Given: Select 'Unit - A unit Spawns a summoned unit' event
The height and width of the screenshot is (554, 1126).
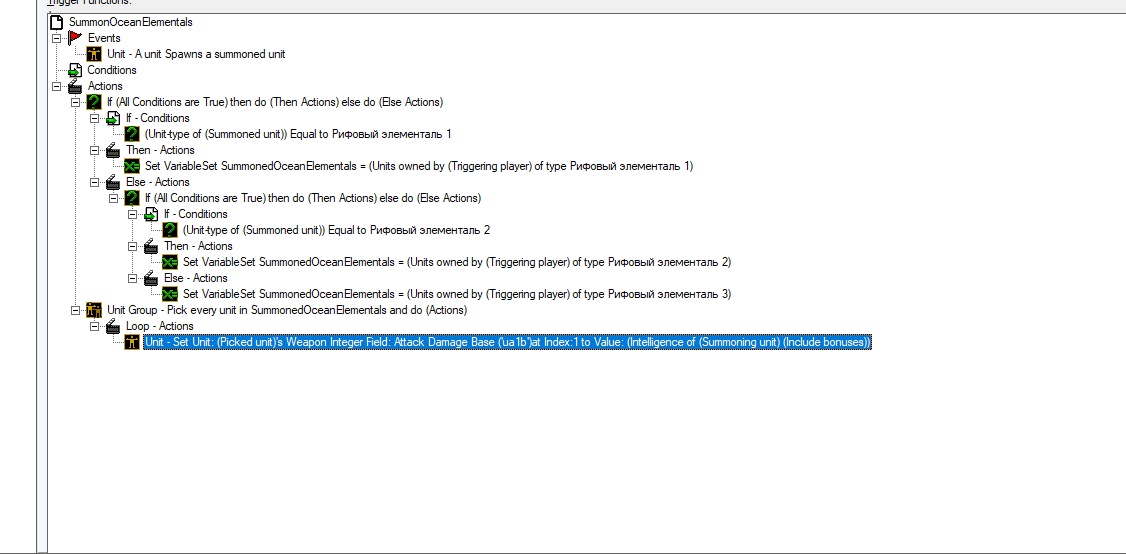Looking at the screenshot, I should 196,54.
